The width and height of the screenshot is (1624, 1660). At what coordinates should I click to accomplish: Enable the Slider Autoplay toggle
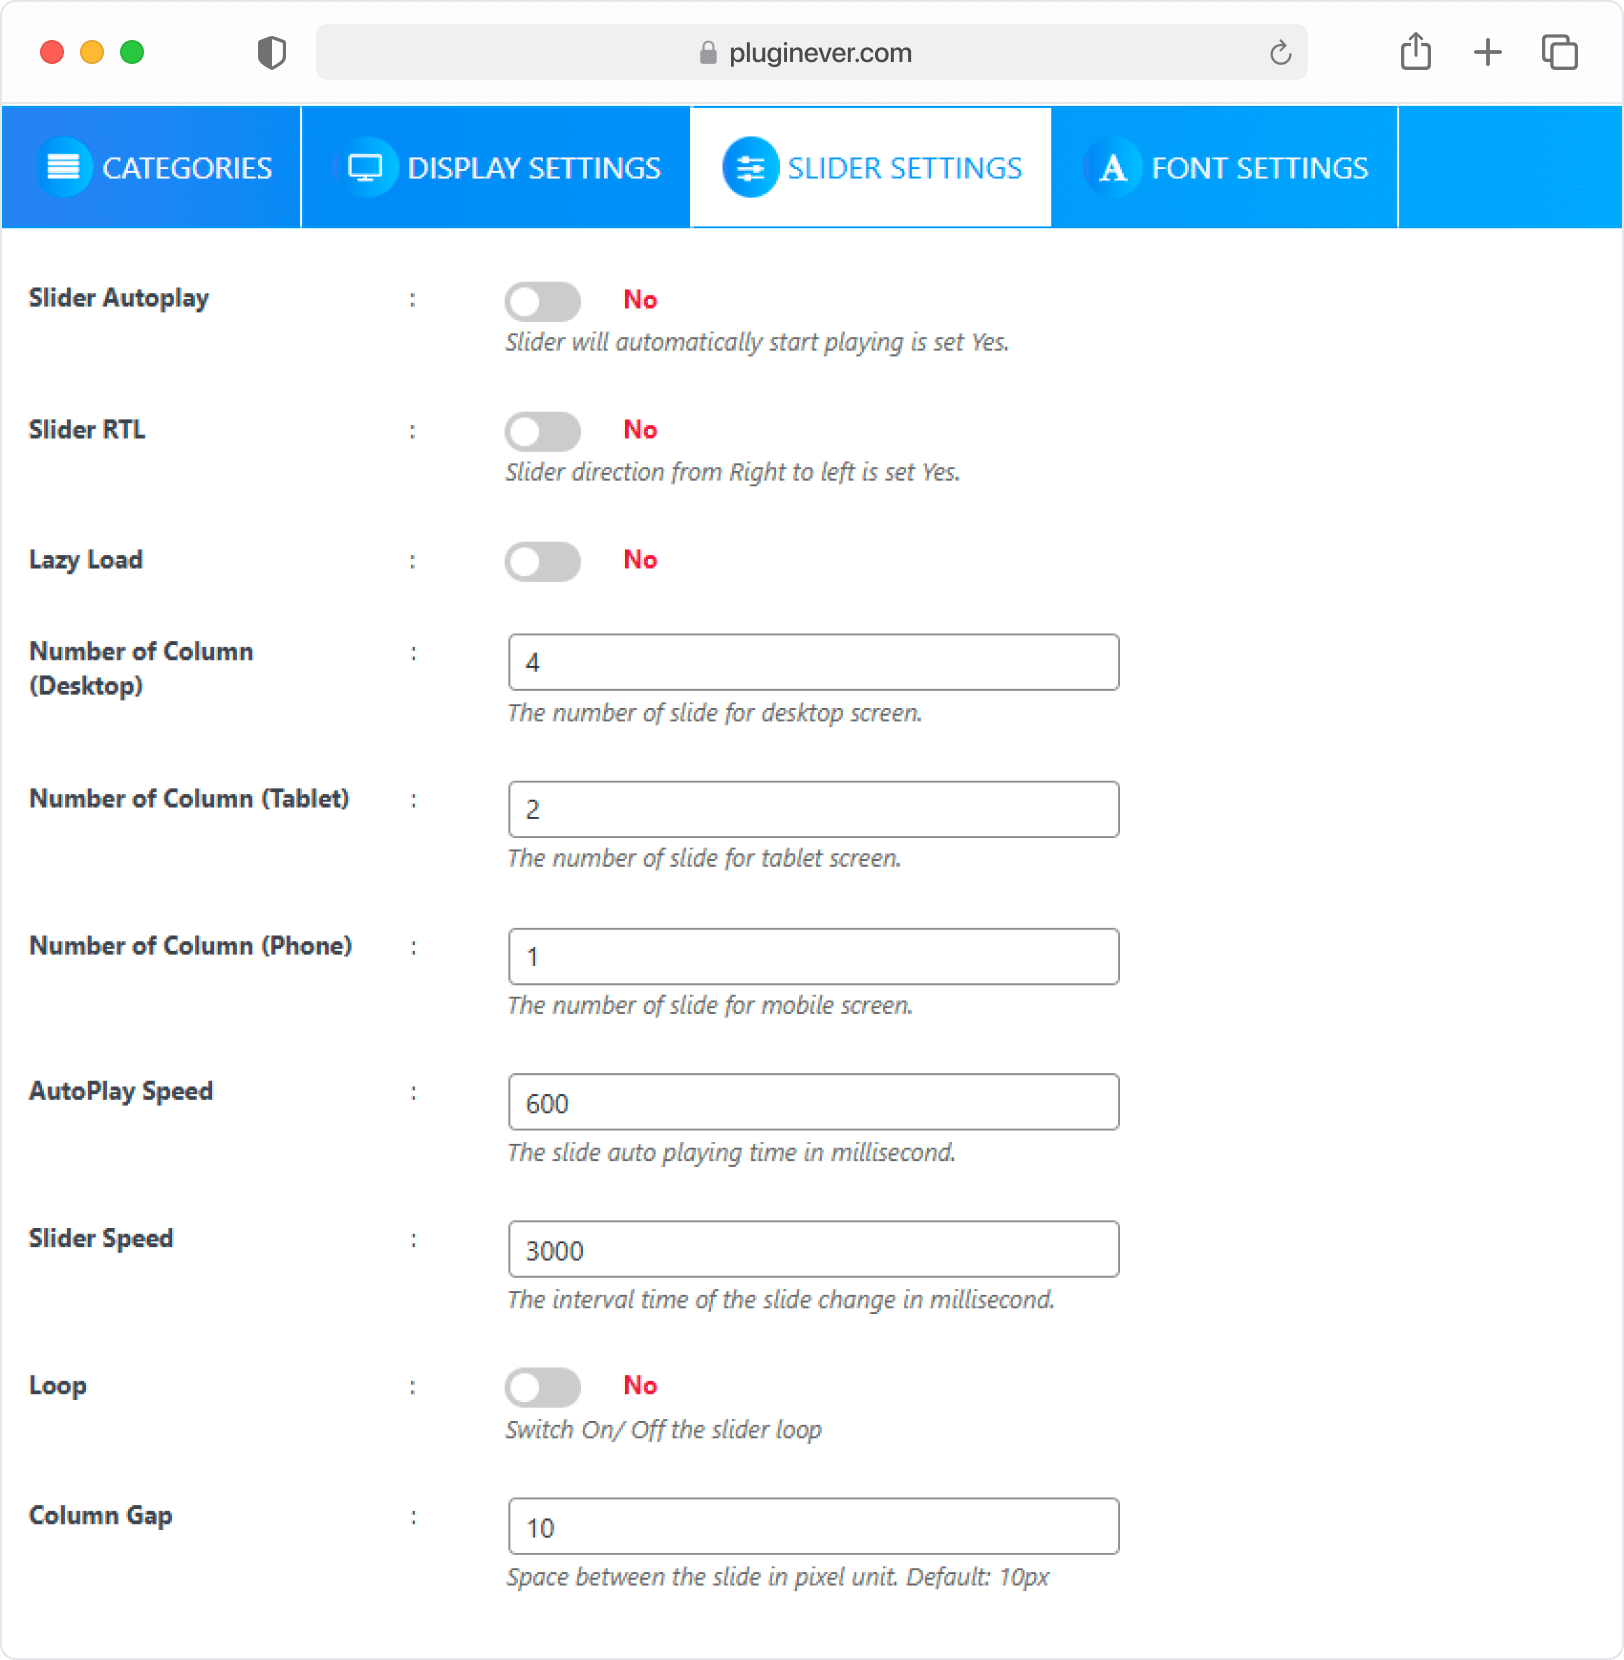[x=542, y=301]
